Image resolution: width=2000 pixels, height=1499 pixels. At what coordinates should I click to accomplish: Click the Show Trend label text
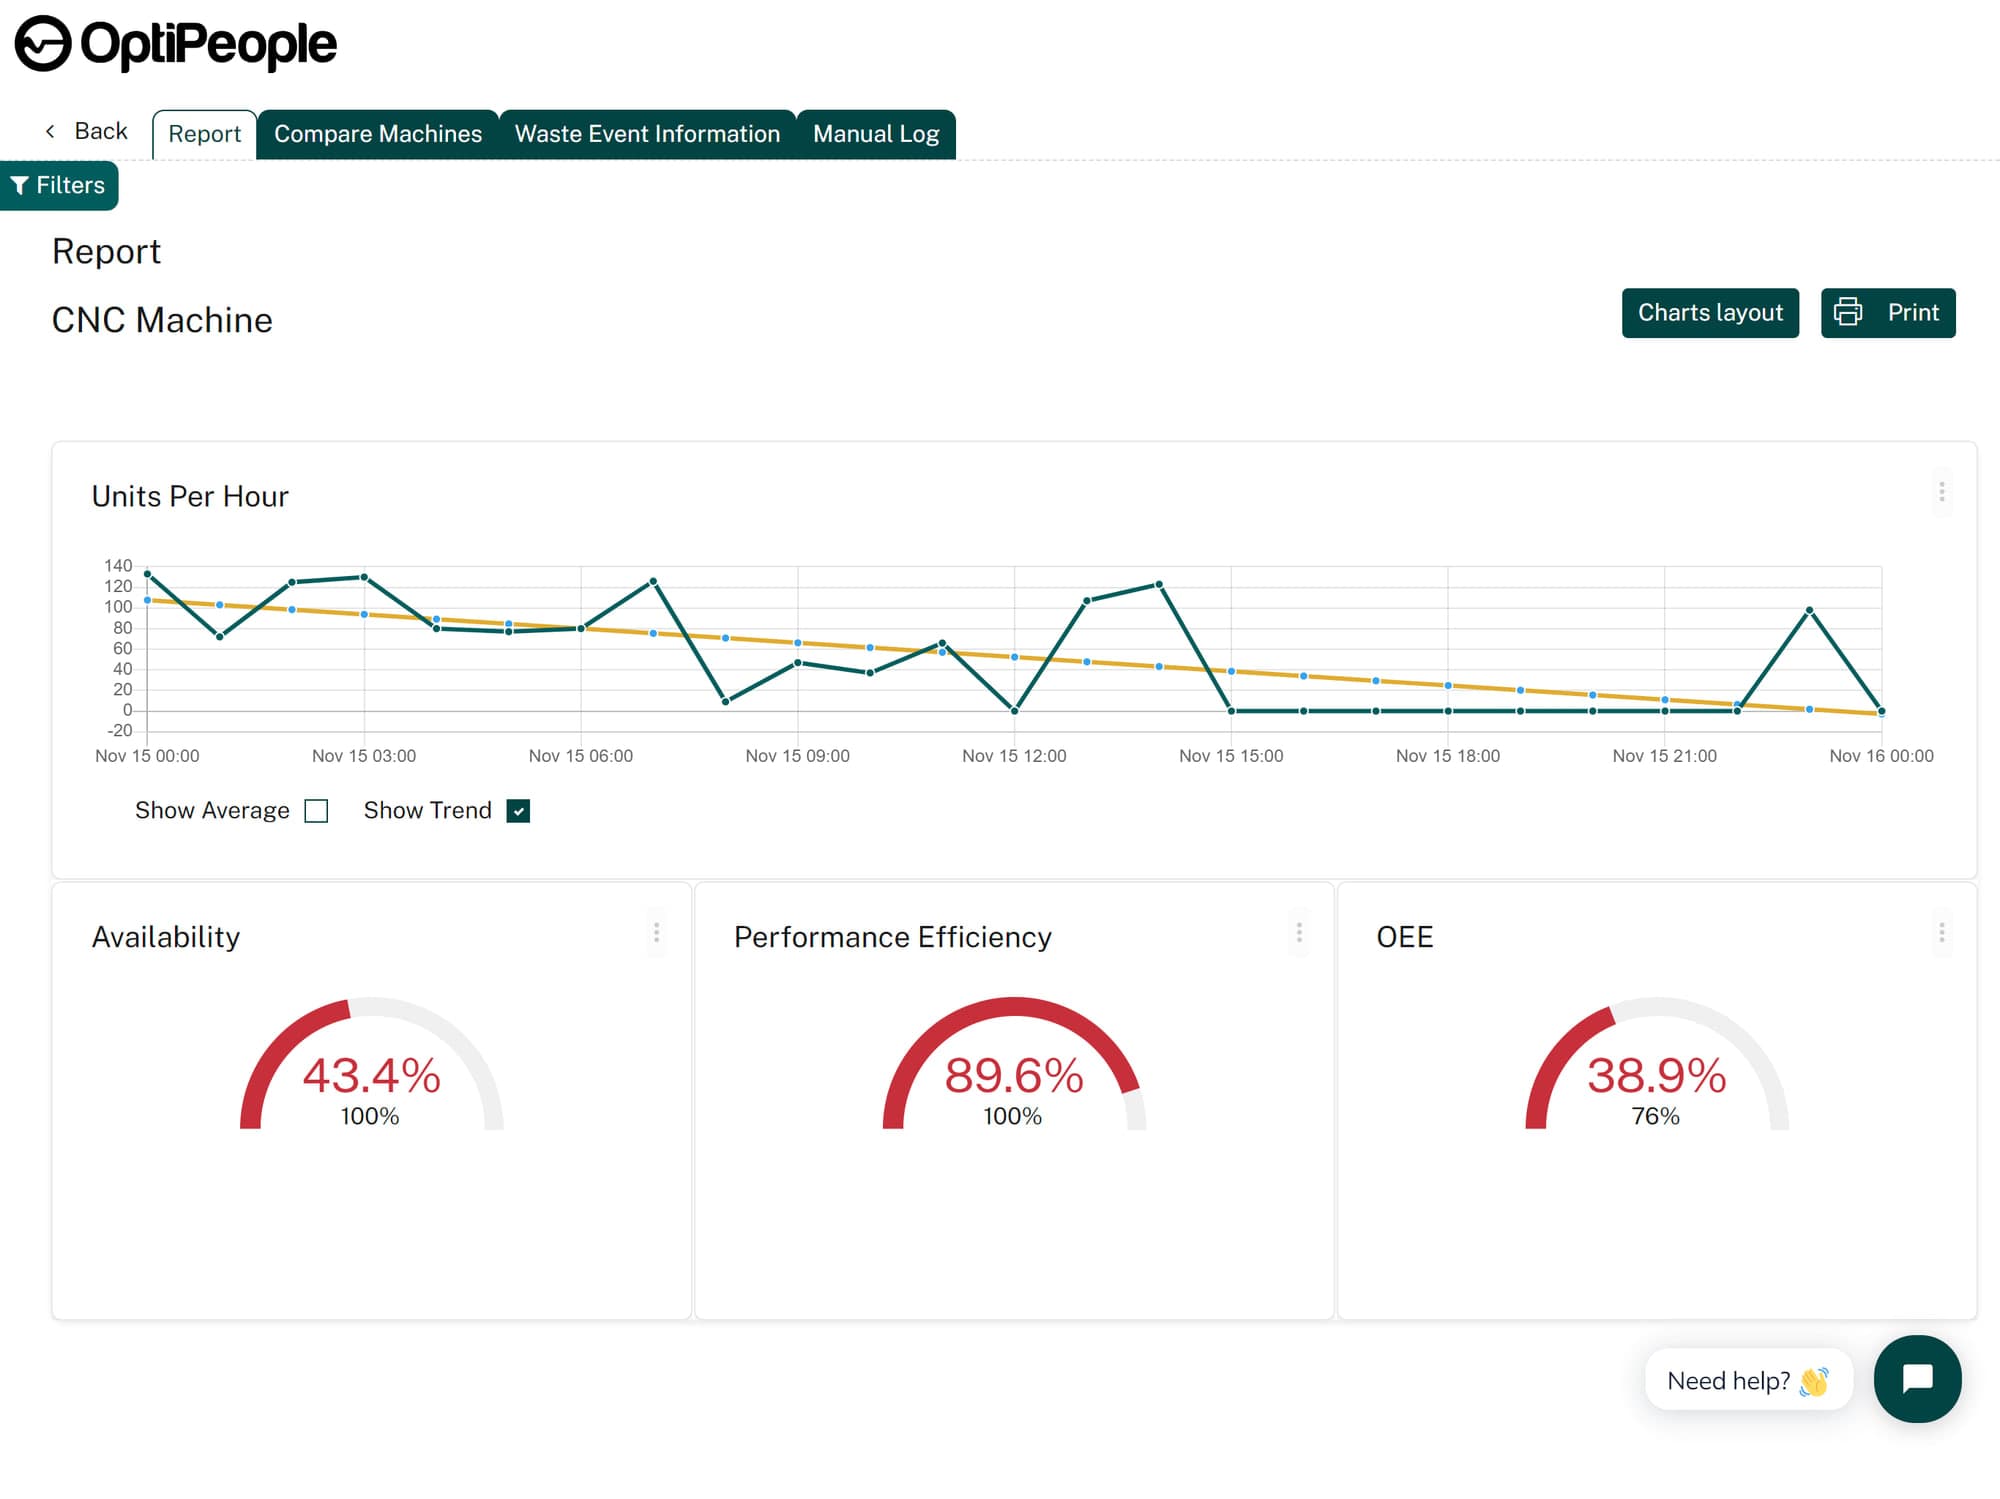(427, 810)
